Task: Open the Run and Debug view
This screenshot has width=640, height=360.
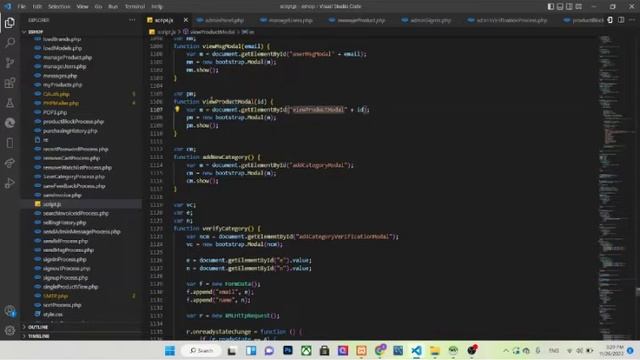Action: click(10, 183)
